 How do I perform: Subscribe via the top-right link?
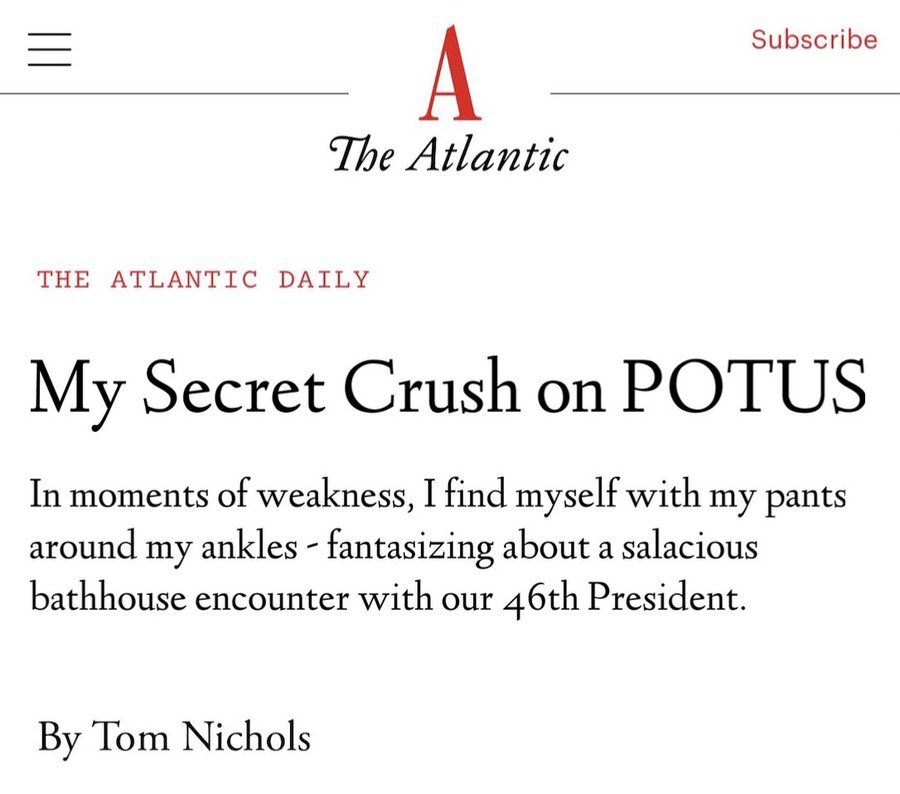point(814,40)
